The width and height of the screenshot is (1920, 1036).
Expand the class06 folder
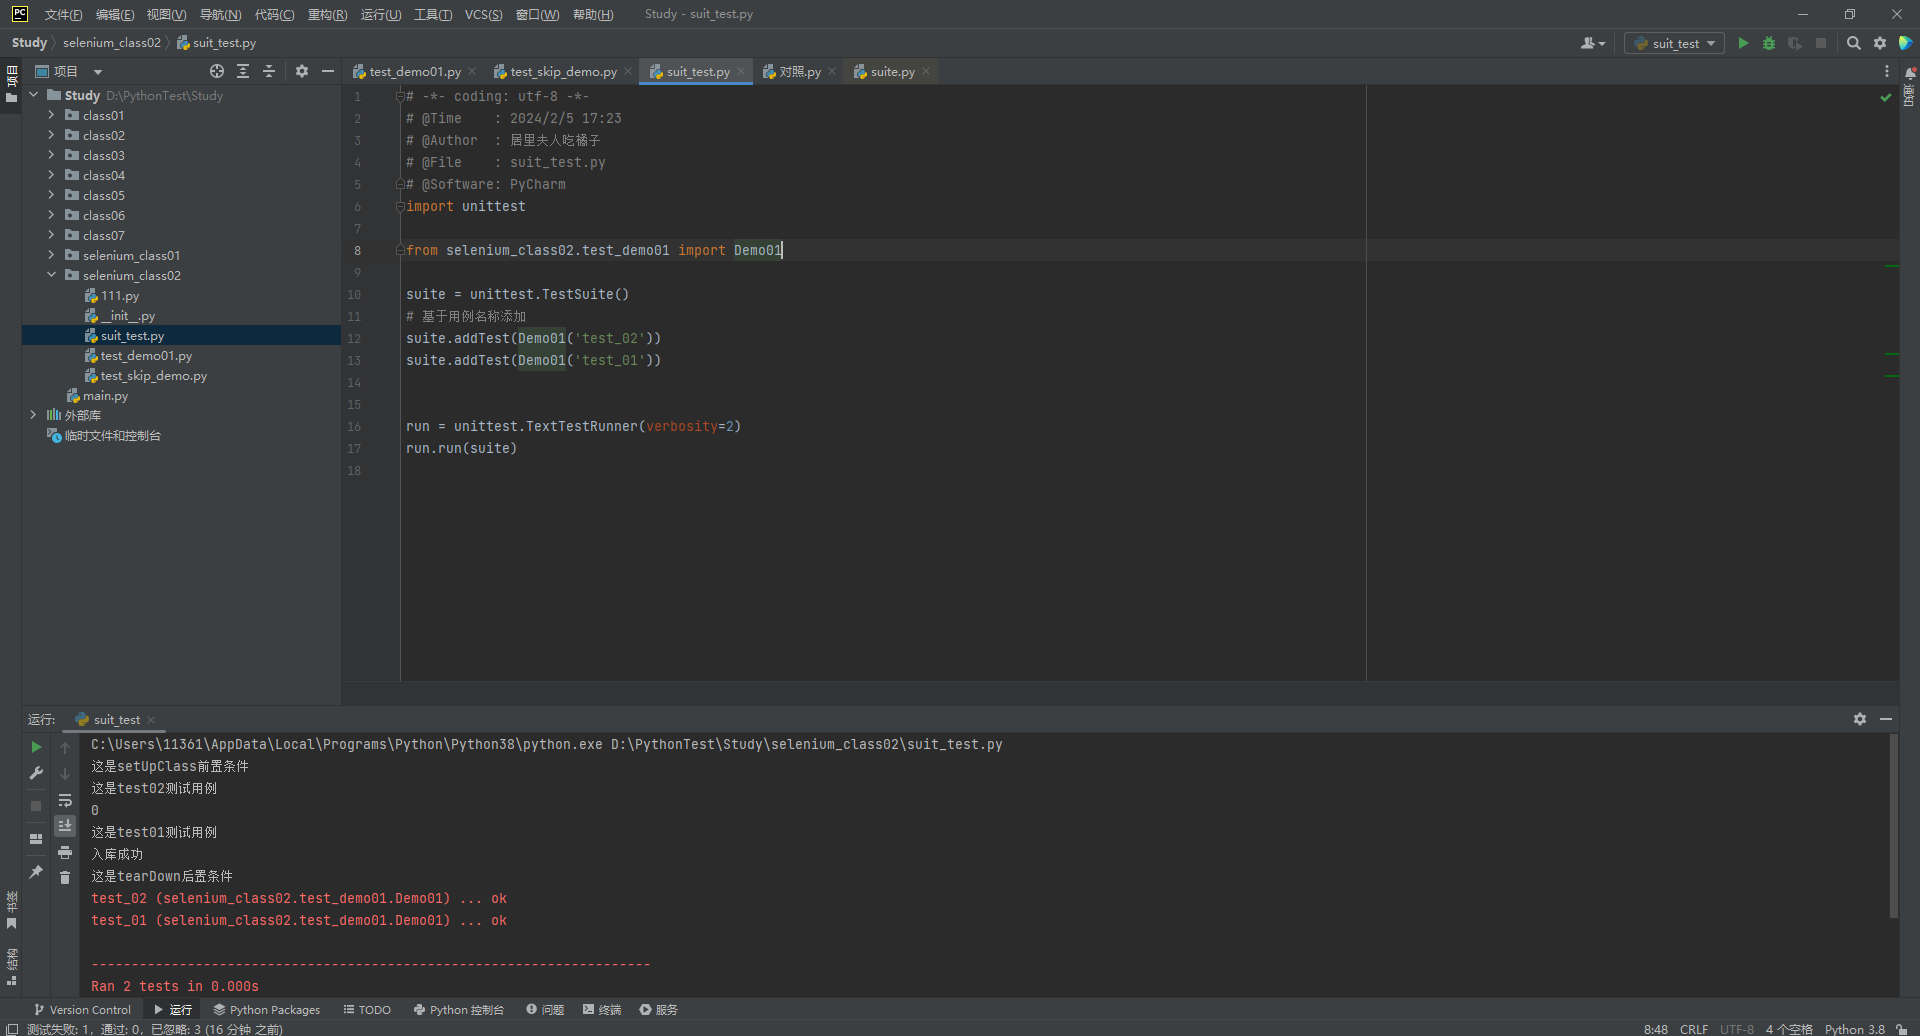pos(51,215)
